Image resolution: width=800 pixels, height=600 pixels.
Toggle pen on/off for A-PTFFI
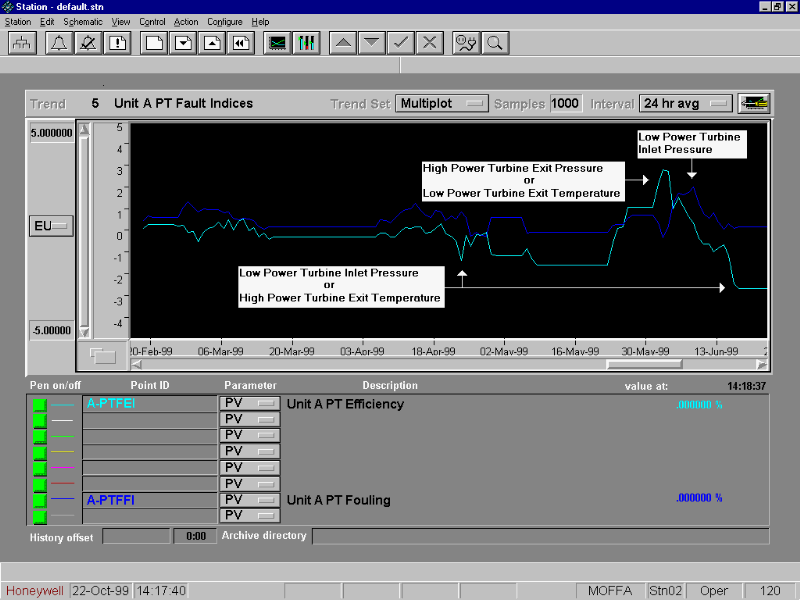[40, 499]
